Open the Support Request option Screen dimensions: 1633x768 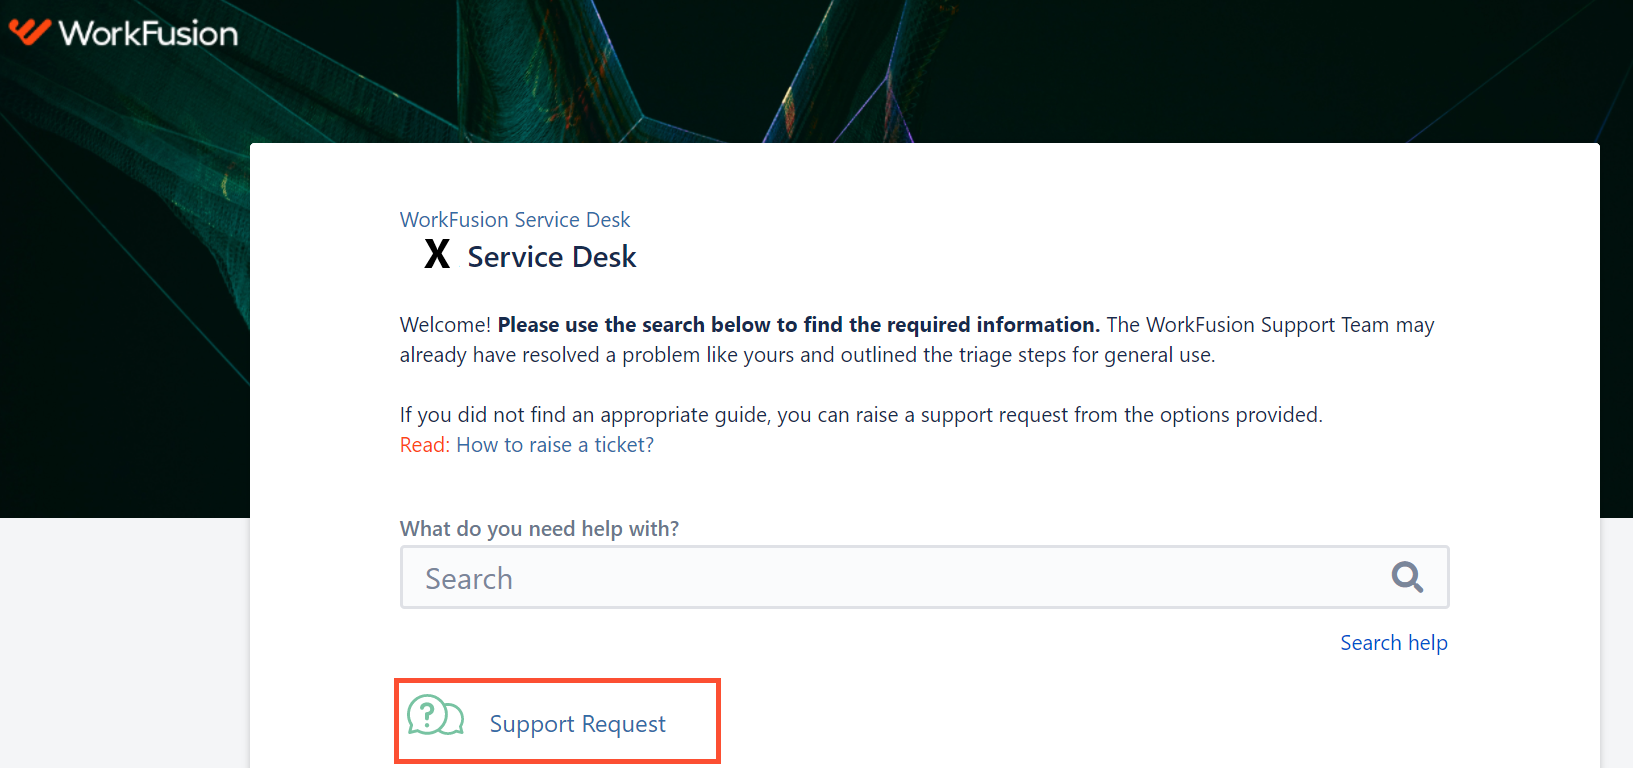tap(557, 721)
